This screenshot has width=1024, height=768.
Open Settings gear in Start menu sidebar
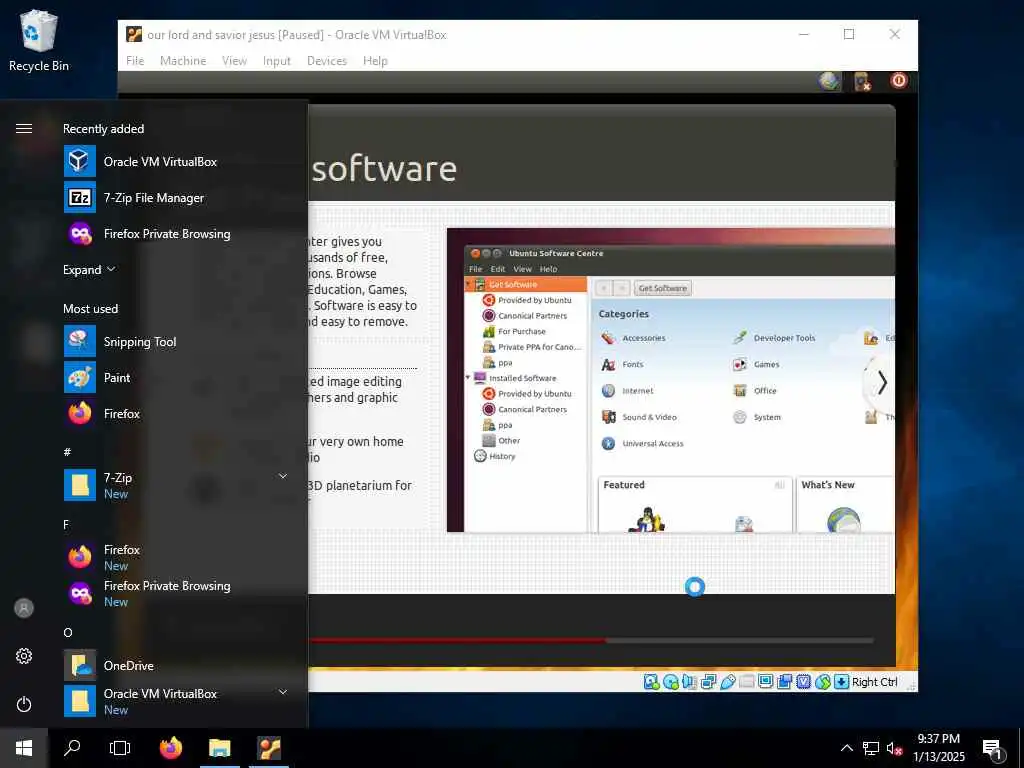tap(24, 656)
